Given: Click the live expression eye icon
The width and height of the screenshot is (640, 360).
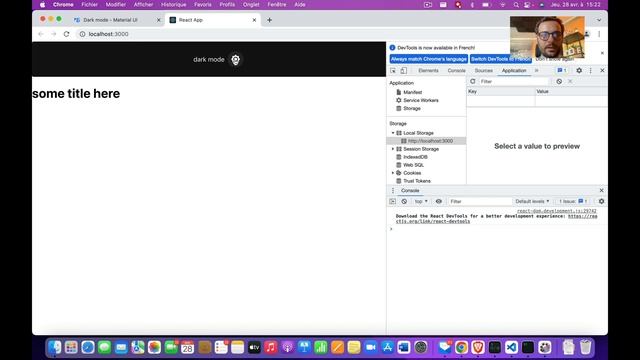Looking at the screenshot, I should click(439, 202).
